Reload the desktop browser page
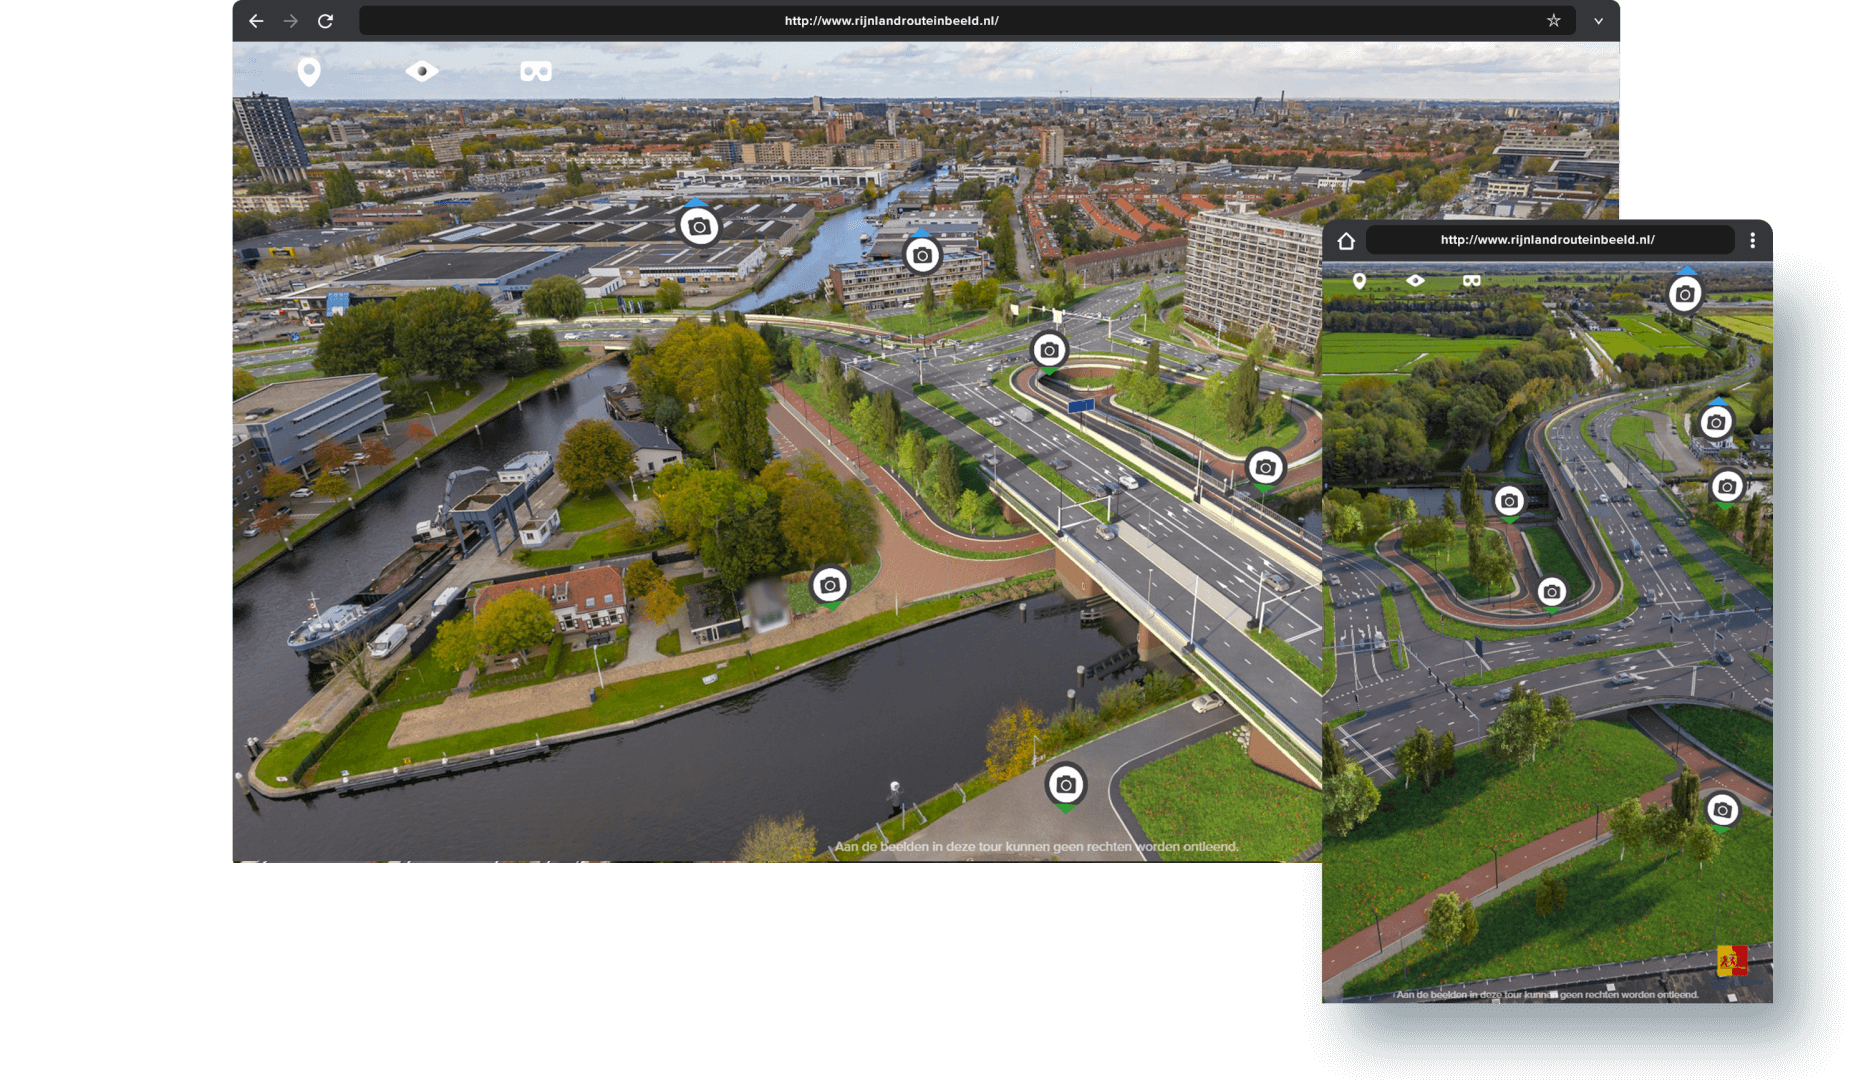1851x1080 pixels. coord(325,21)
